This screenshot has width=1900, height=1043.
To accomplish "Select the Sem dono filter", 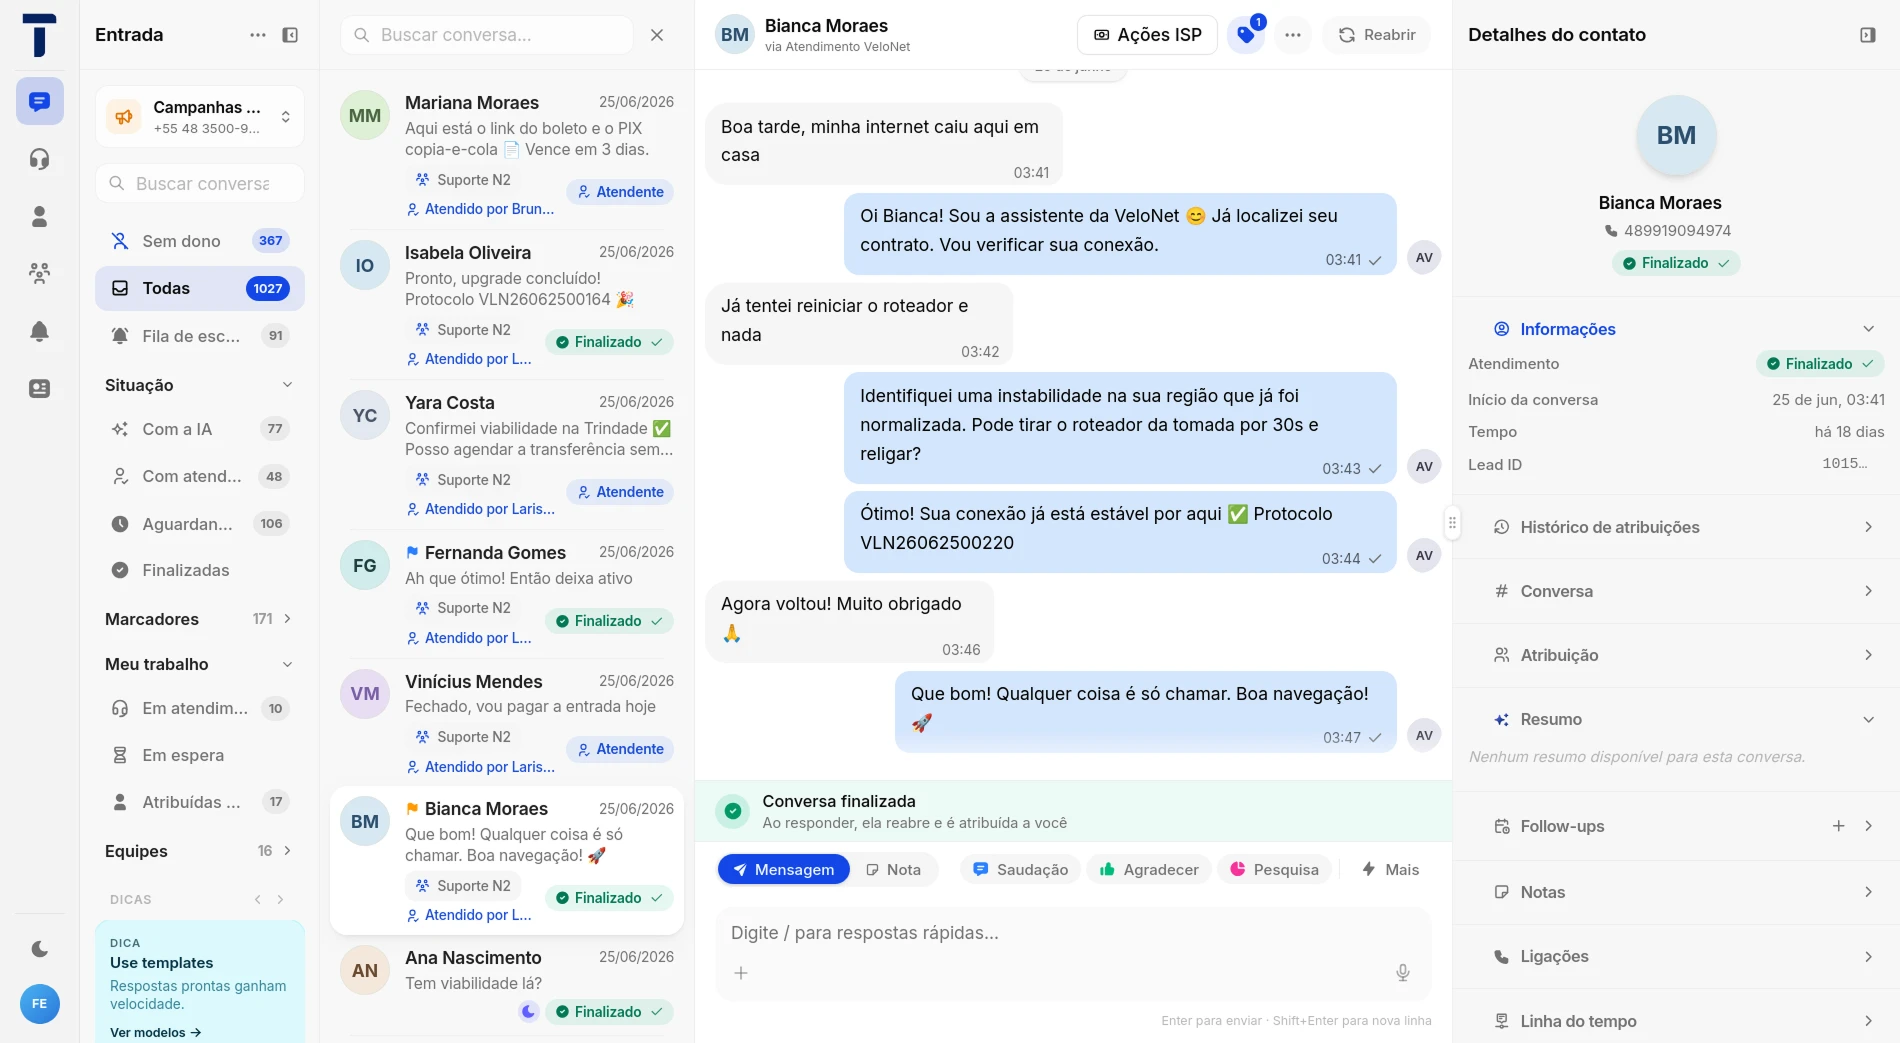I will [200, 241].
